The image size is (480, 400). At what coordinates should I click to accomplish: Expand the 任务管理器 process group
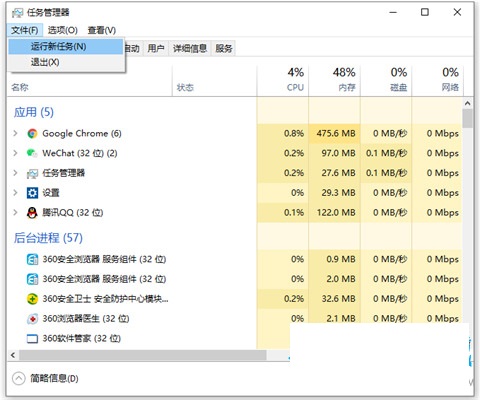[x=15, y=173]
